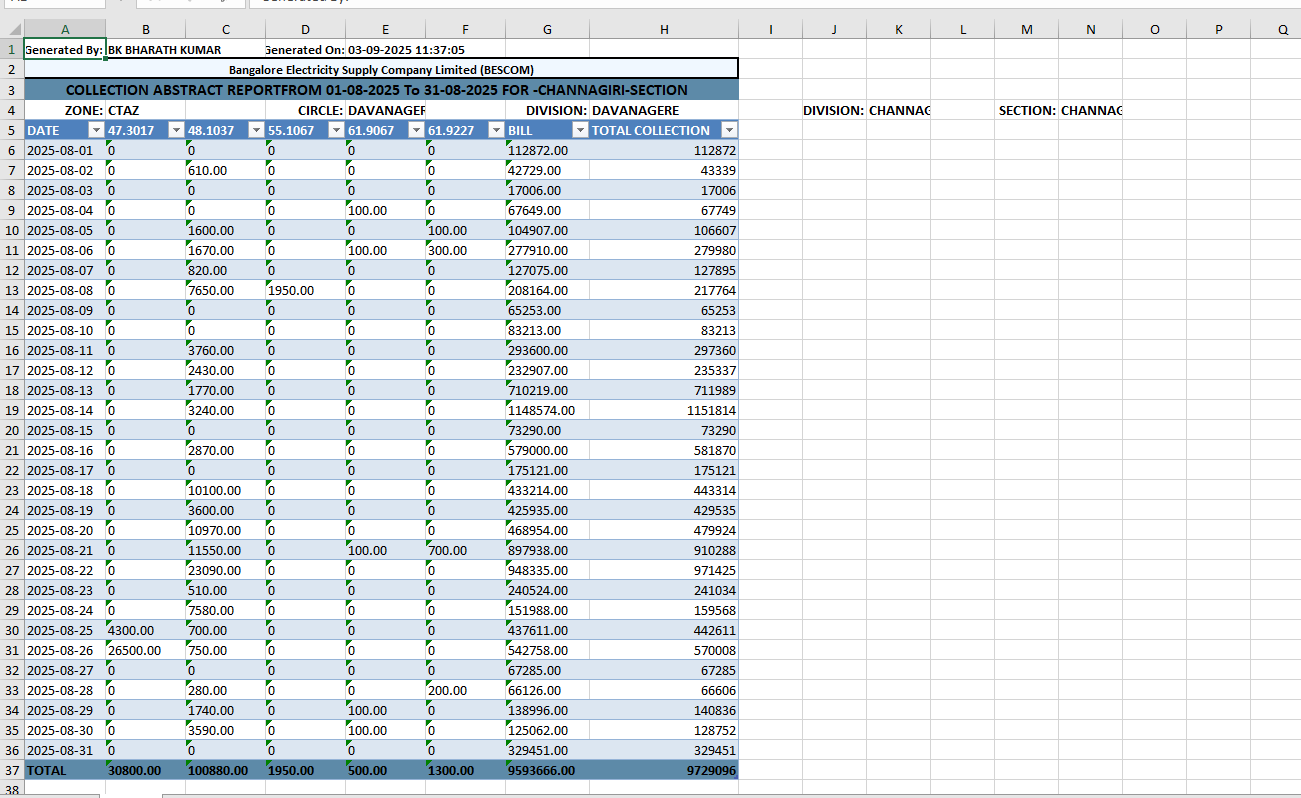
Task: Click the BESCOM company title cell
Action: tap(381, 70)
